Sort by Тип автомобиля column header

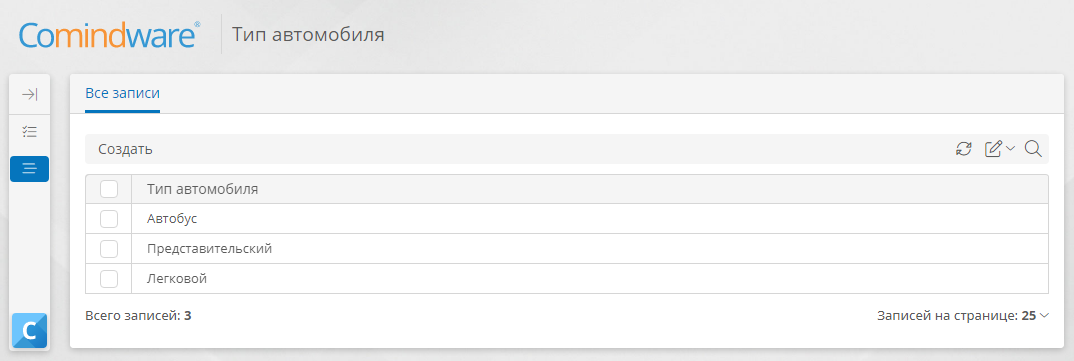203,189
